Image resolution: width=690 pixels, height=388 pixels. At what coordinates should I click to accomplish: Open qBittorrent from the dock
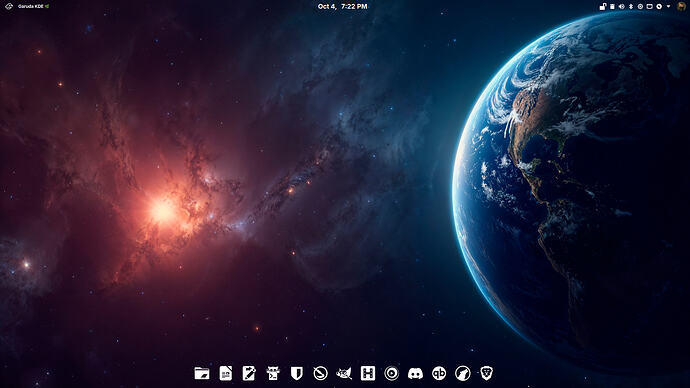(439, 373)
